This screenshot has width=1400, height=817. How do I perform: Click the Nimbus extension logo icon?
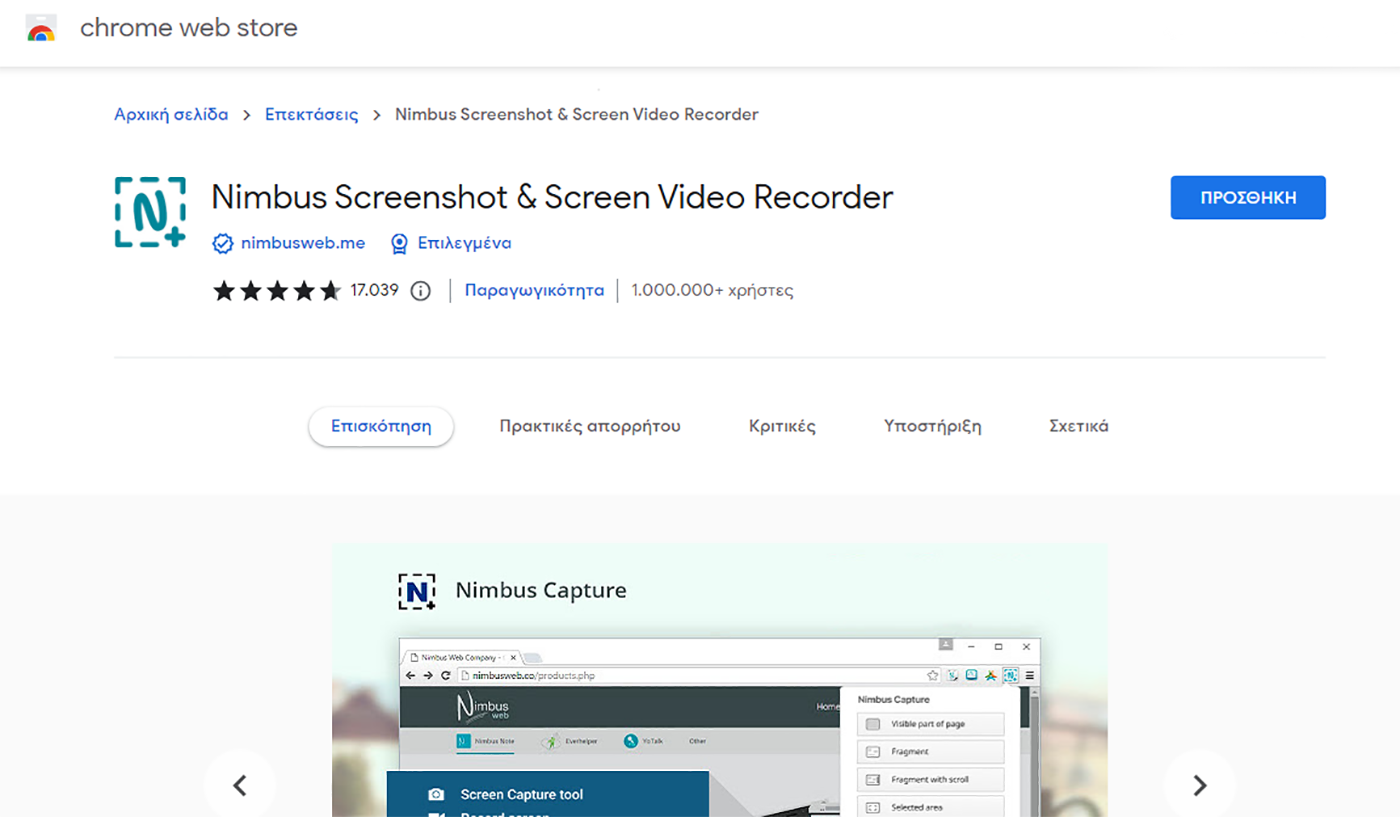coord(150,212)
